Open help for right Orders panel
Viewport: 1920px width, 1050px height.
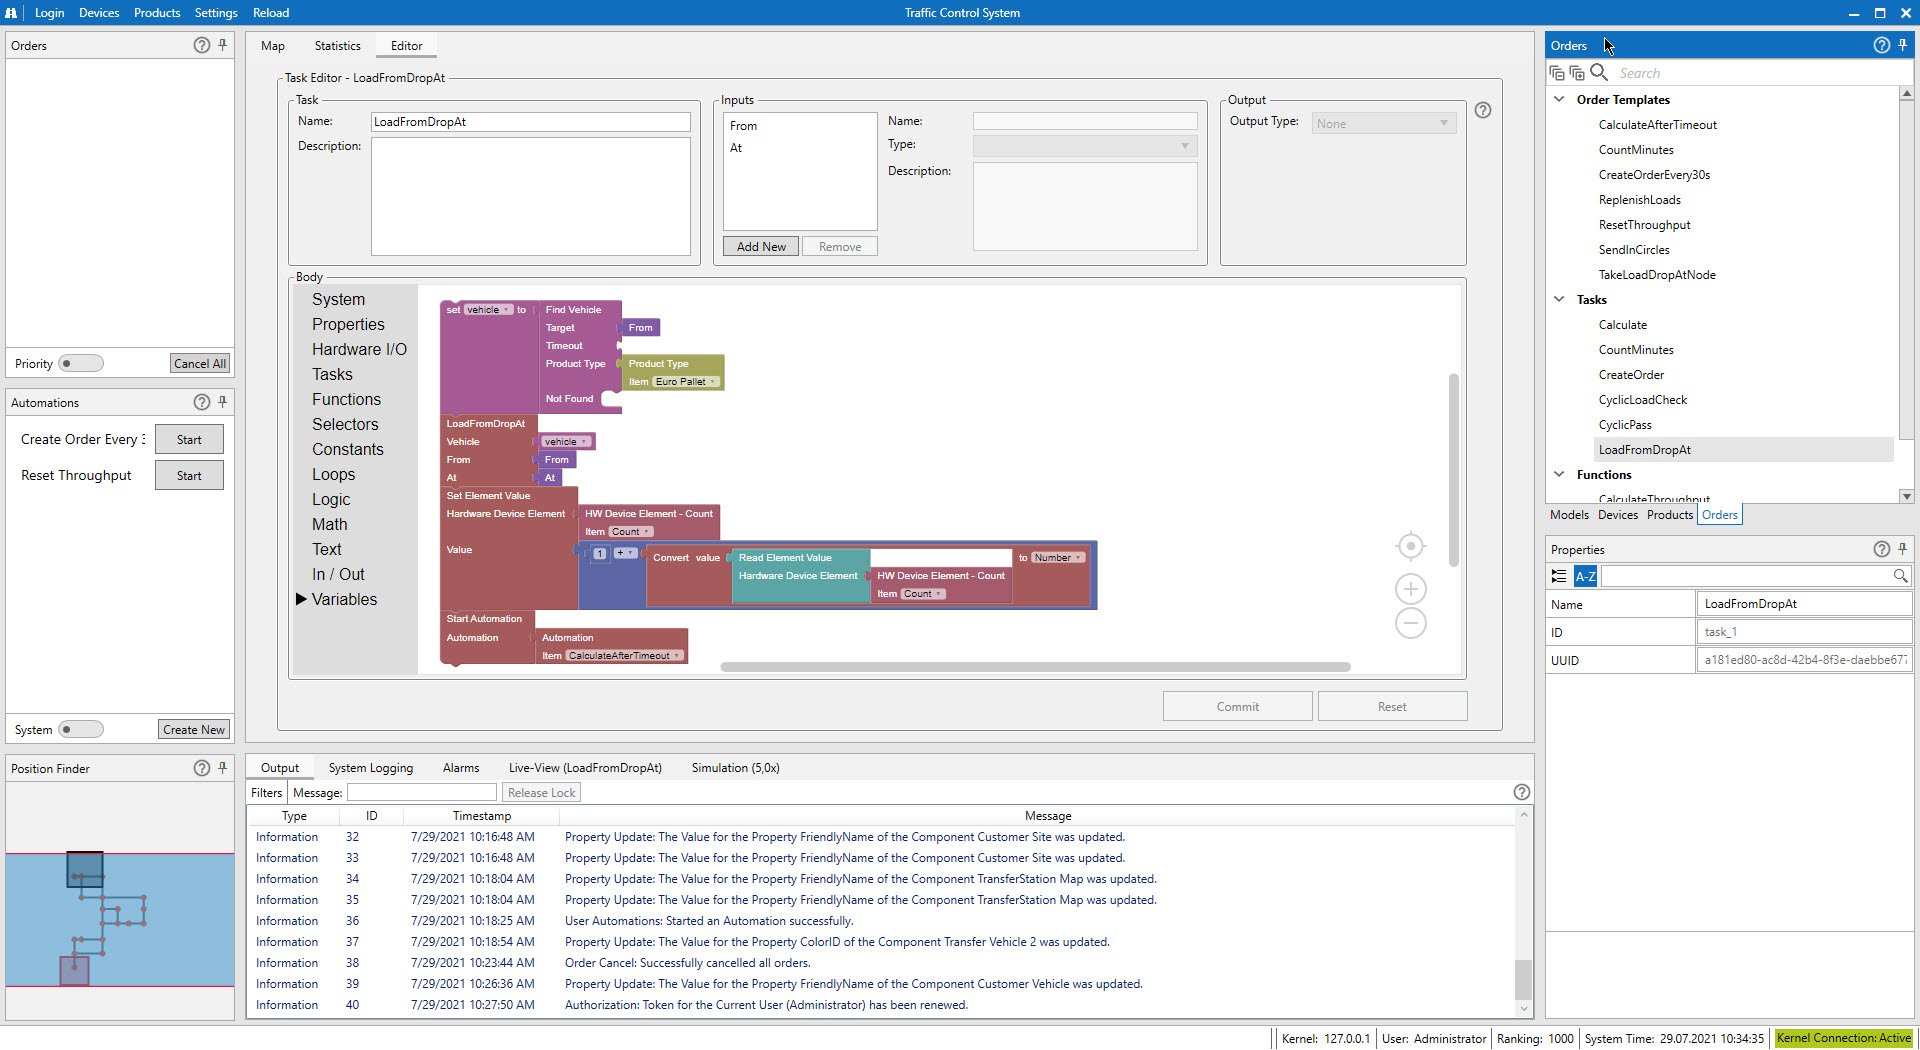(1881, 45)
